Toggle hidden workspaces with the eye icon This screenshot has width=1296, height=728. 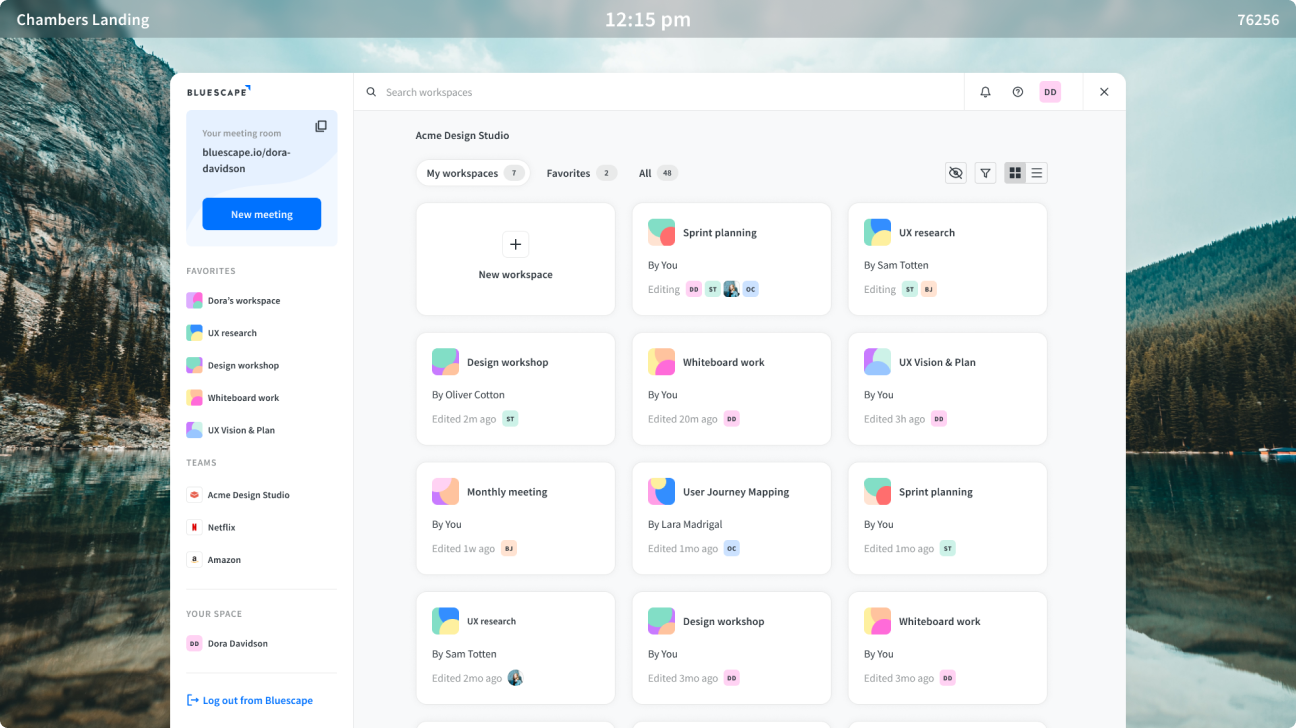(x=955, y=172)
